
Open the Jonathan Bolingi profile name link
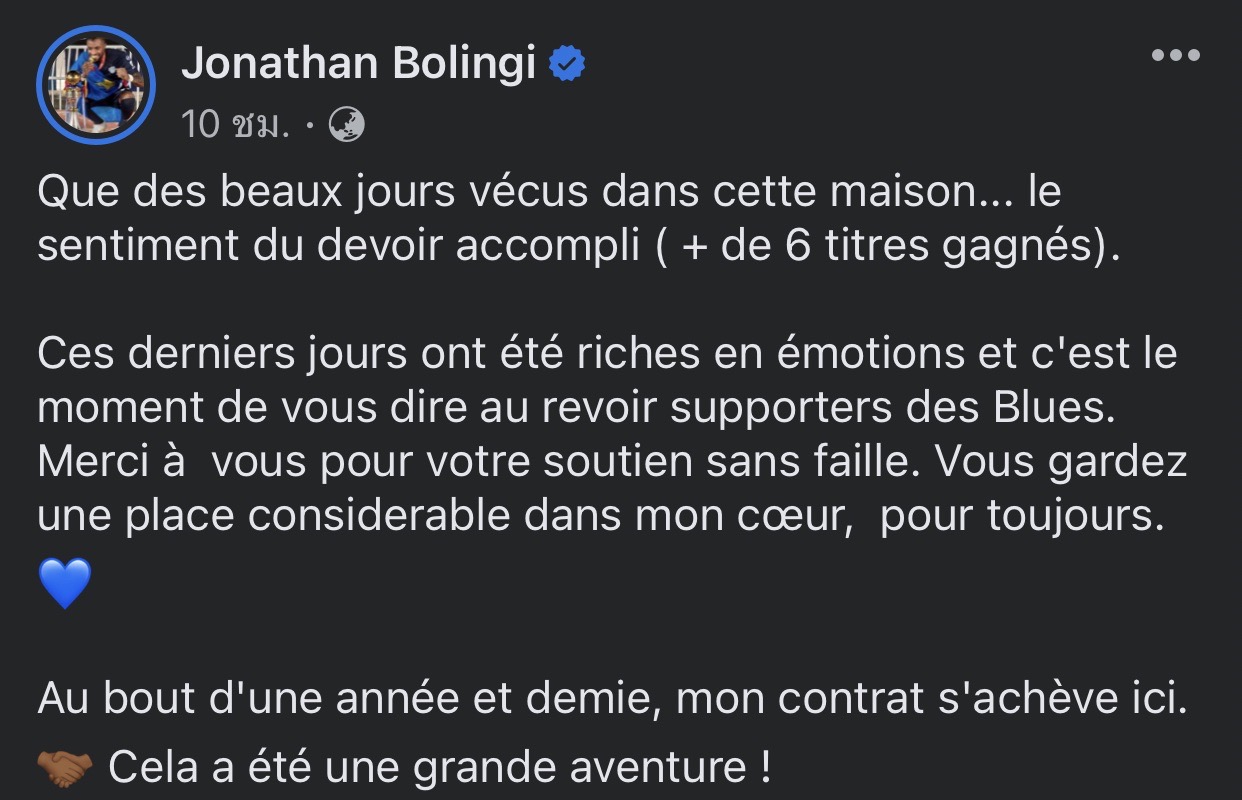pos(358,65)
